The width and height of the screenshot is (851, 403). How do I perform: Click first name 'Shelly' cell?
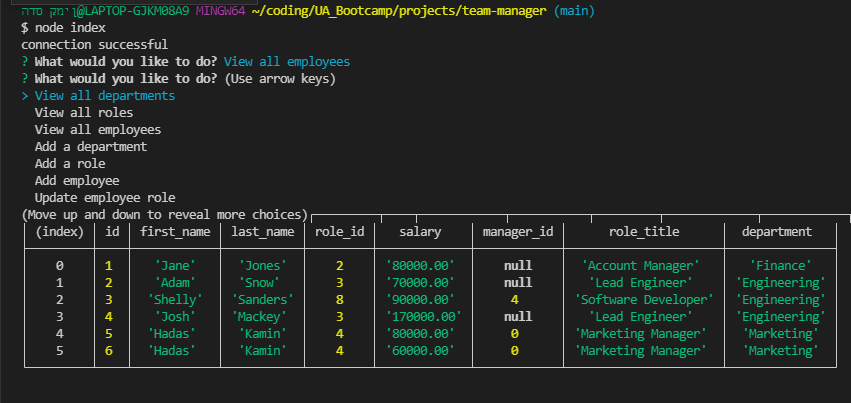(175, 299)
